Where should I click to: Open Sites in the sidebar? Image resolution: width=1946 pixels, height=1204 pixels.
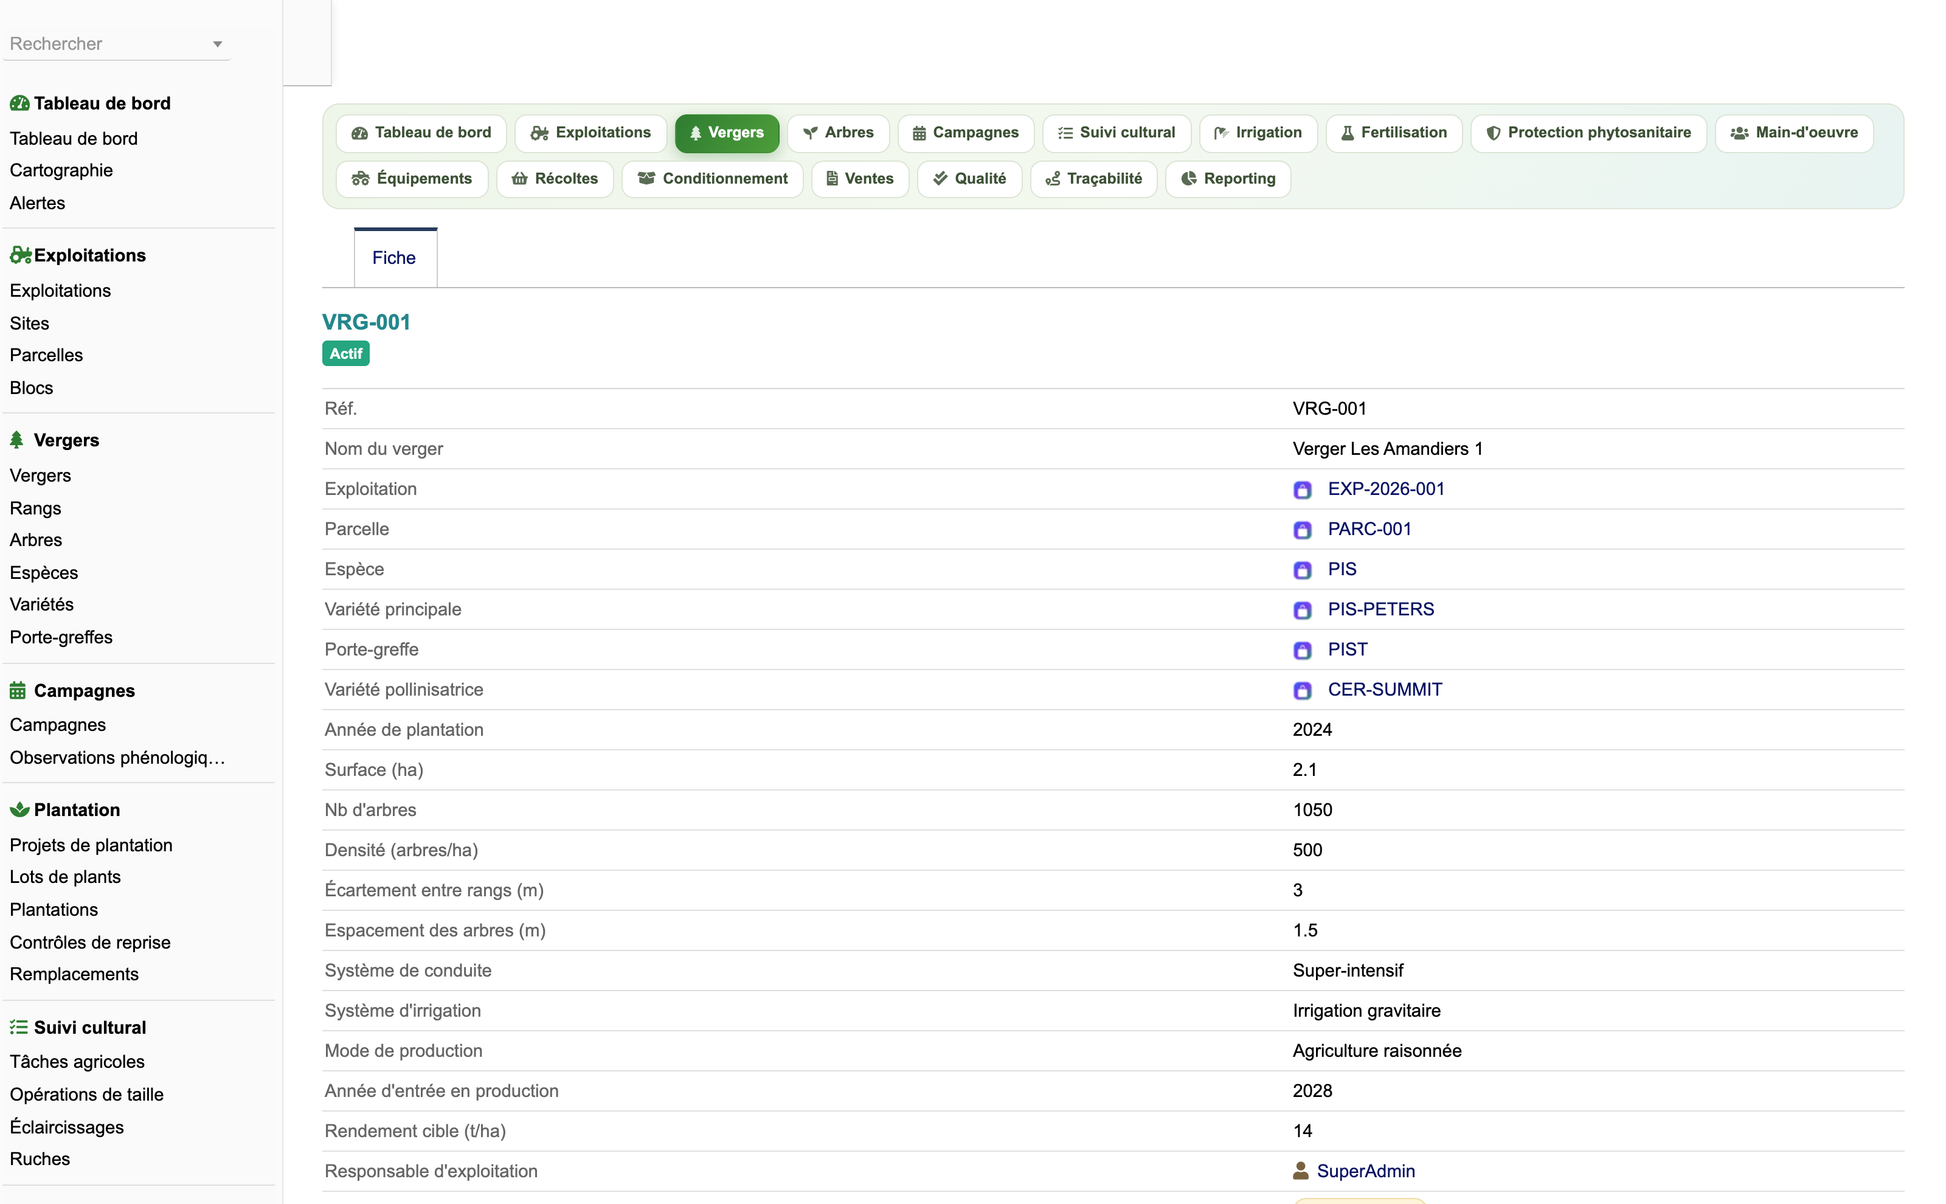point(29,323)
